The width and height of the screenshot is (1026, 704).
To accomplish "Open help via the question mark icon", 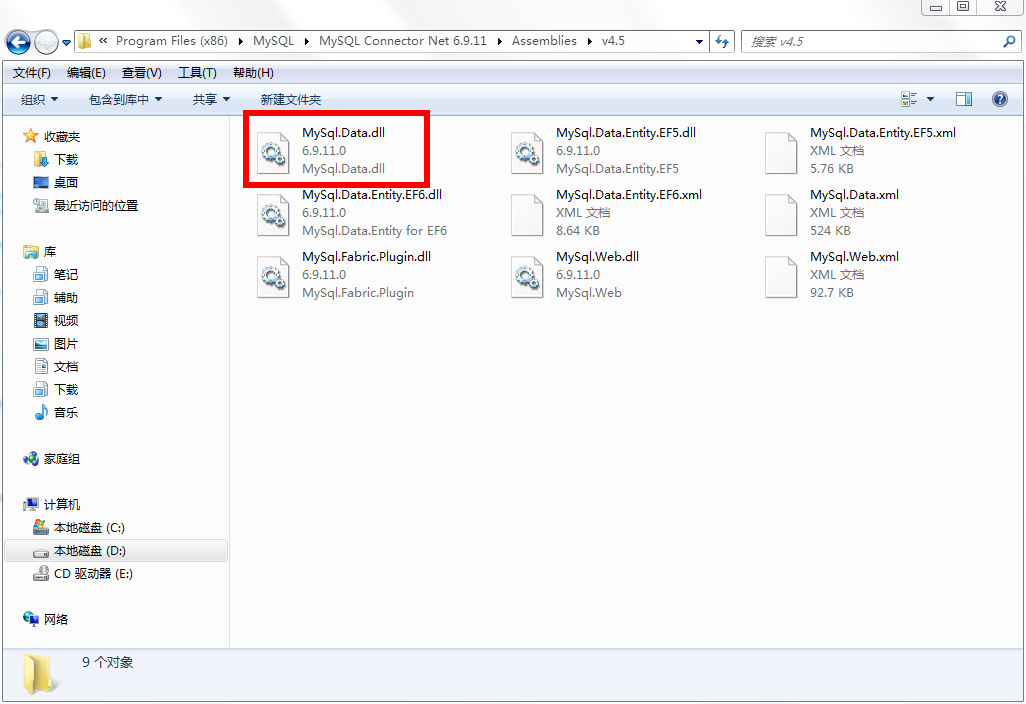I will coord(999,99).
